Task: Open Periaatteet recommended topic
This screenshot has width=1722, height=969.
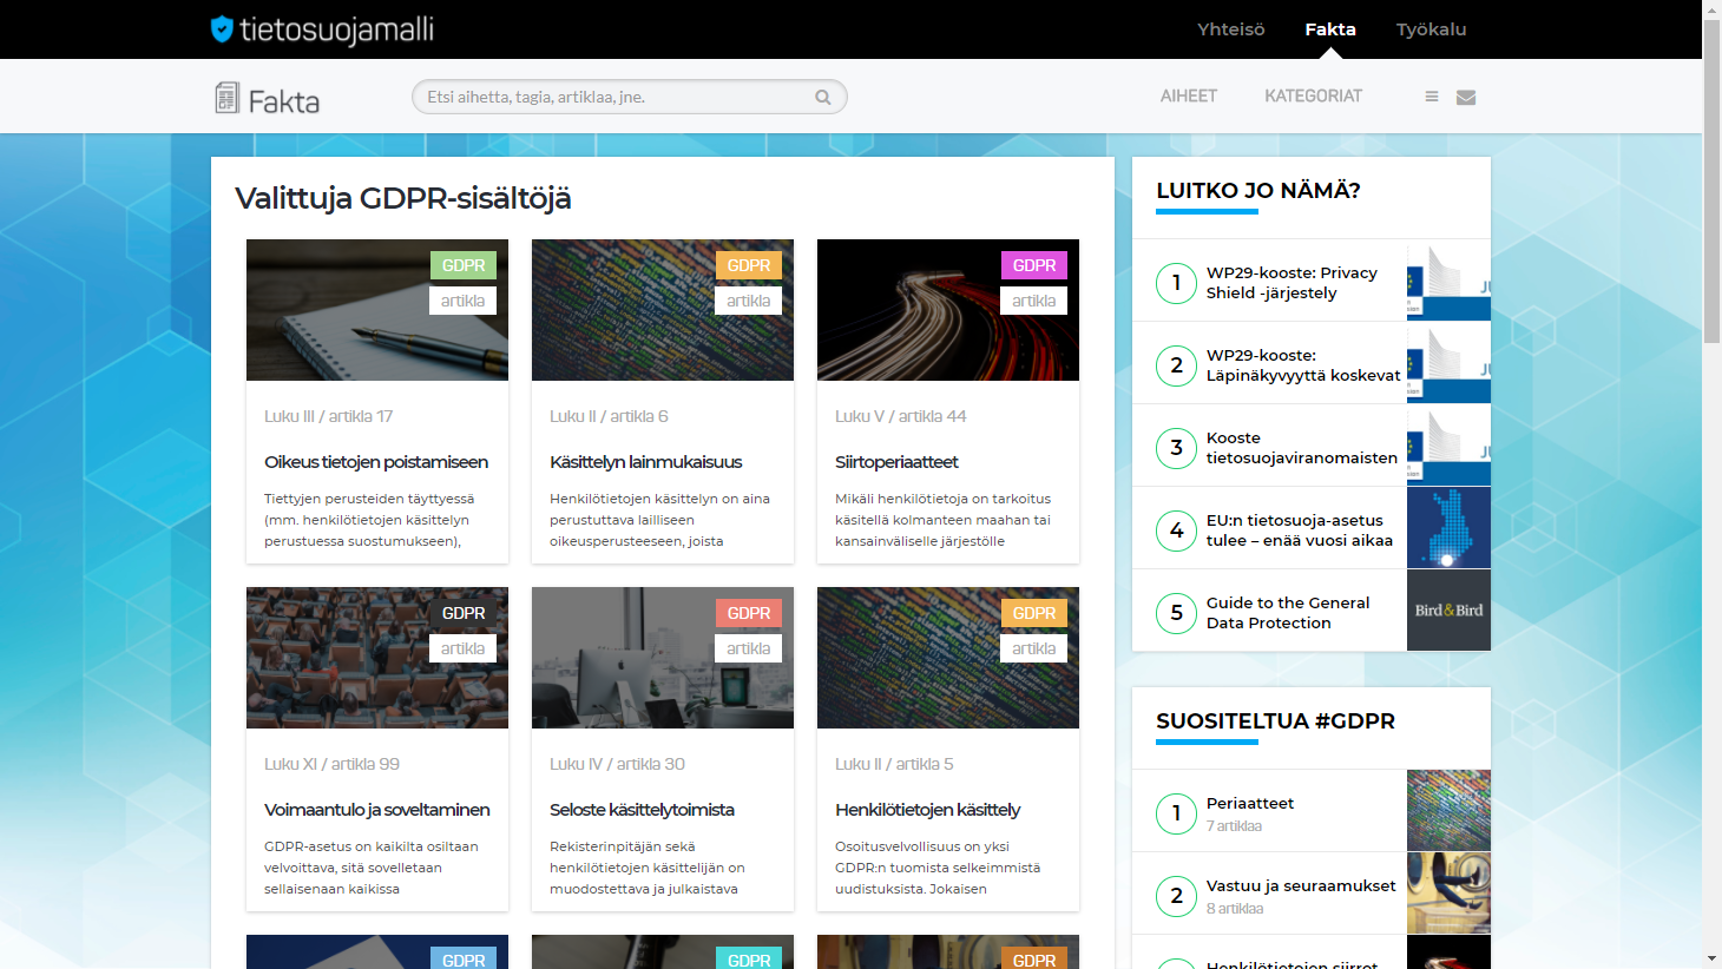Action: (x=1249, y=803)
